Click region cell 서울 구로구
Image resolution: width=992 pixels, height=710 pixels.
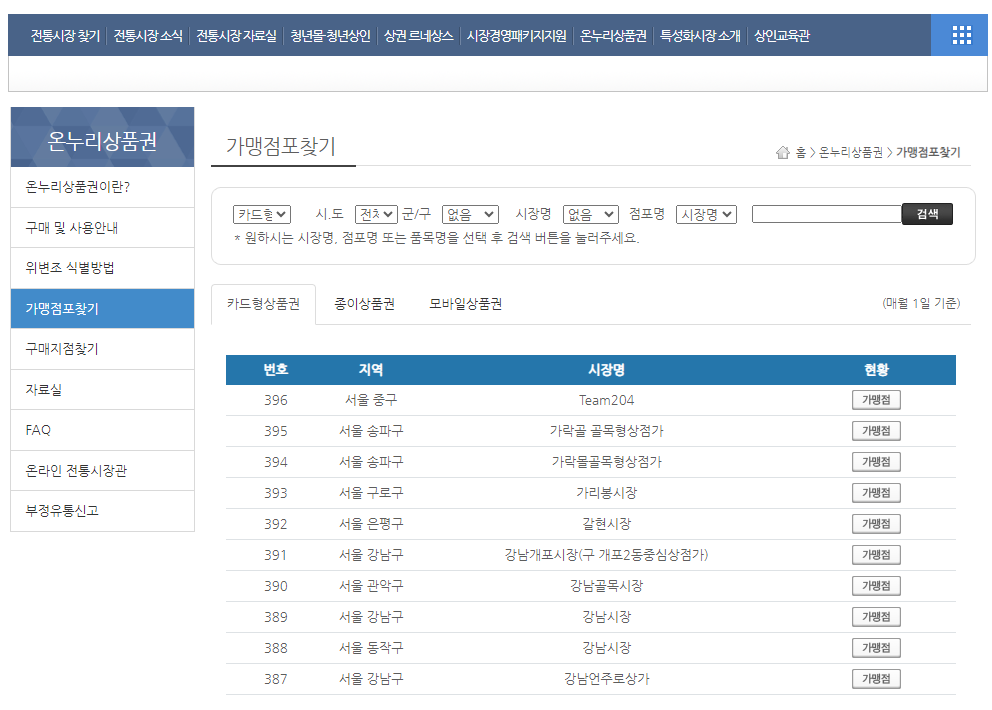[371, 493]
